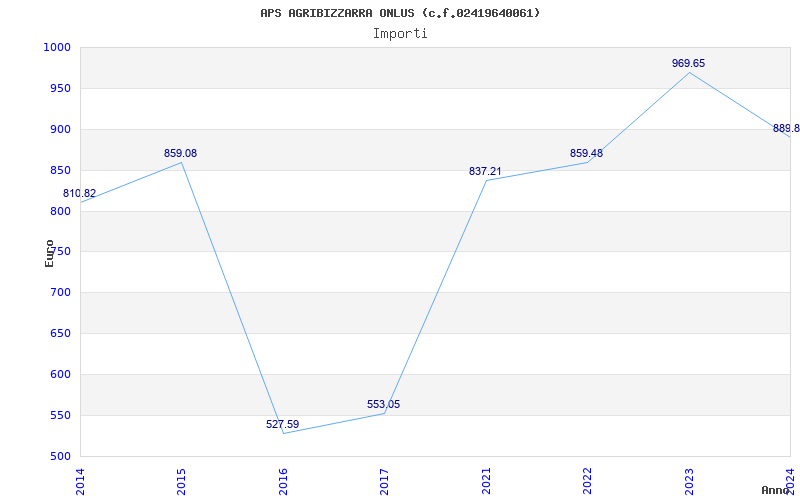Image resolution: width=800 pixels, height=500 pixels.
Task: Select the 810.82 data label
Action: (x=79, y=193)
